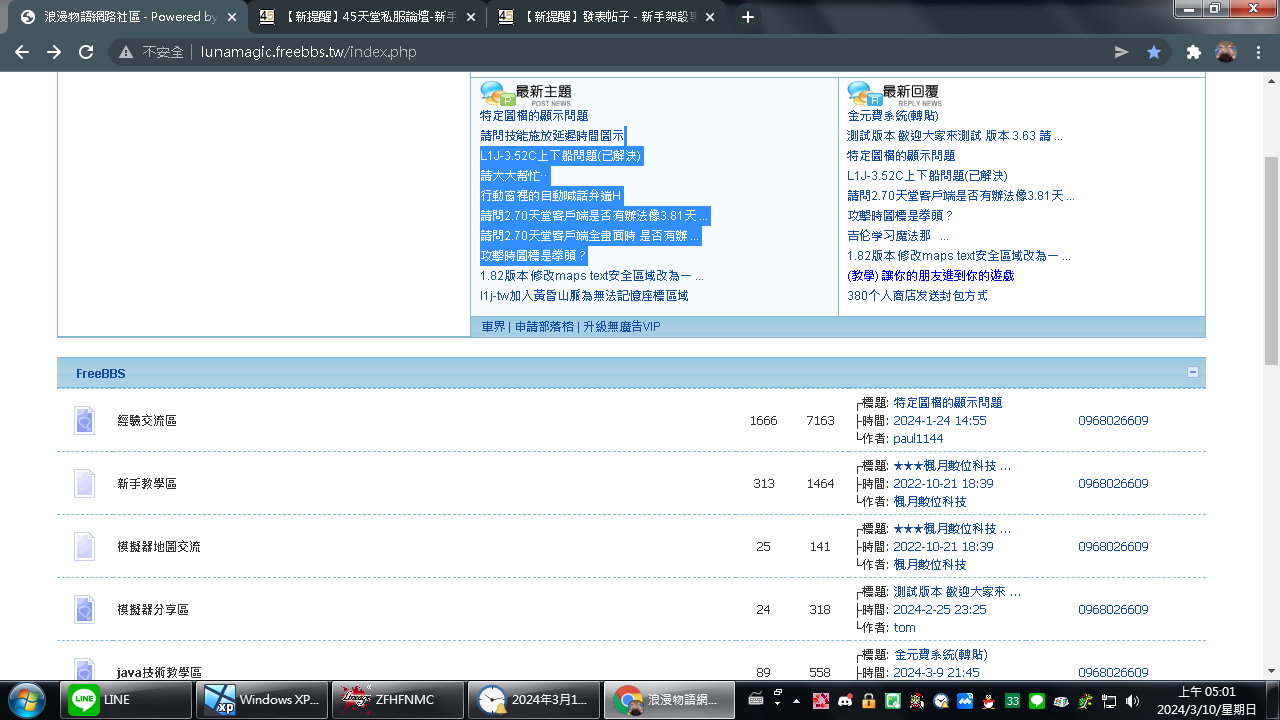Click the 最新主題 post news icon
Viewport: 1280px width, 720px height.
pyautogui.click(x=497, y=94)
